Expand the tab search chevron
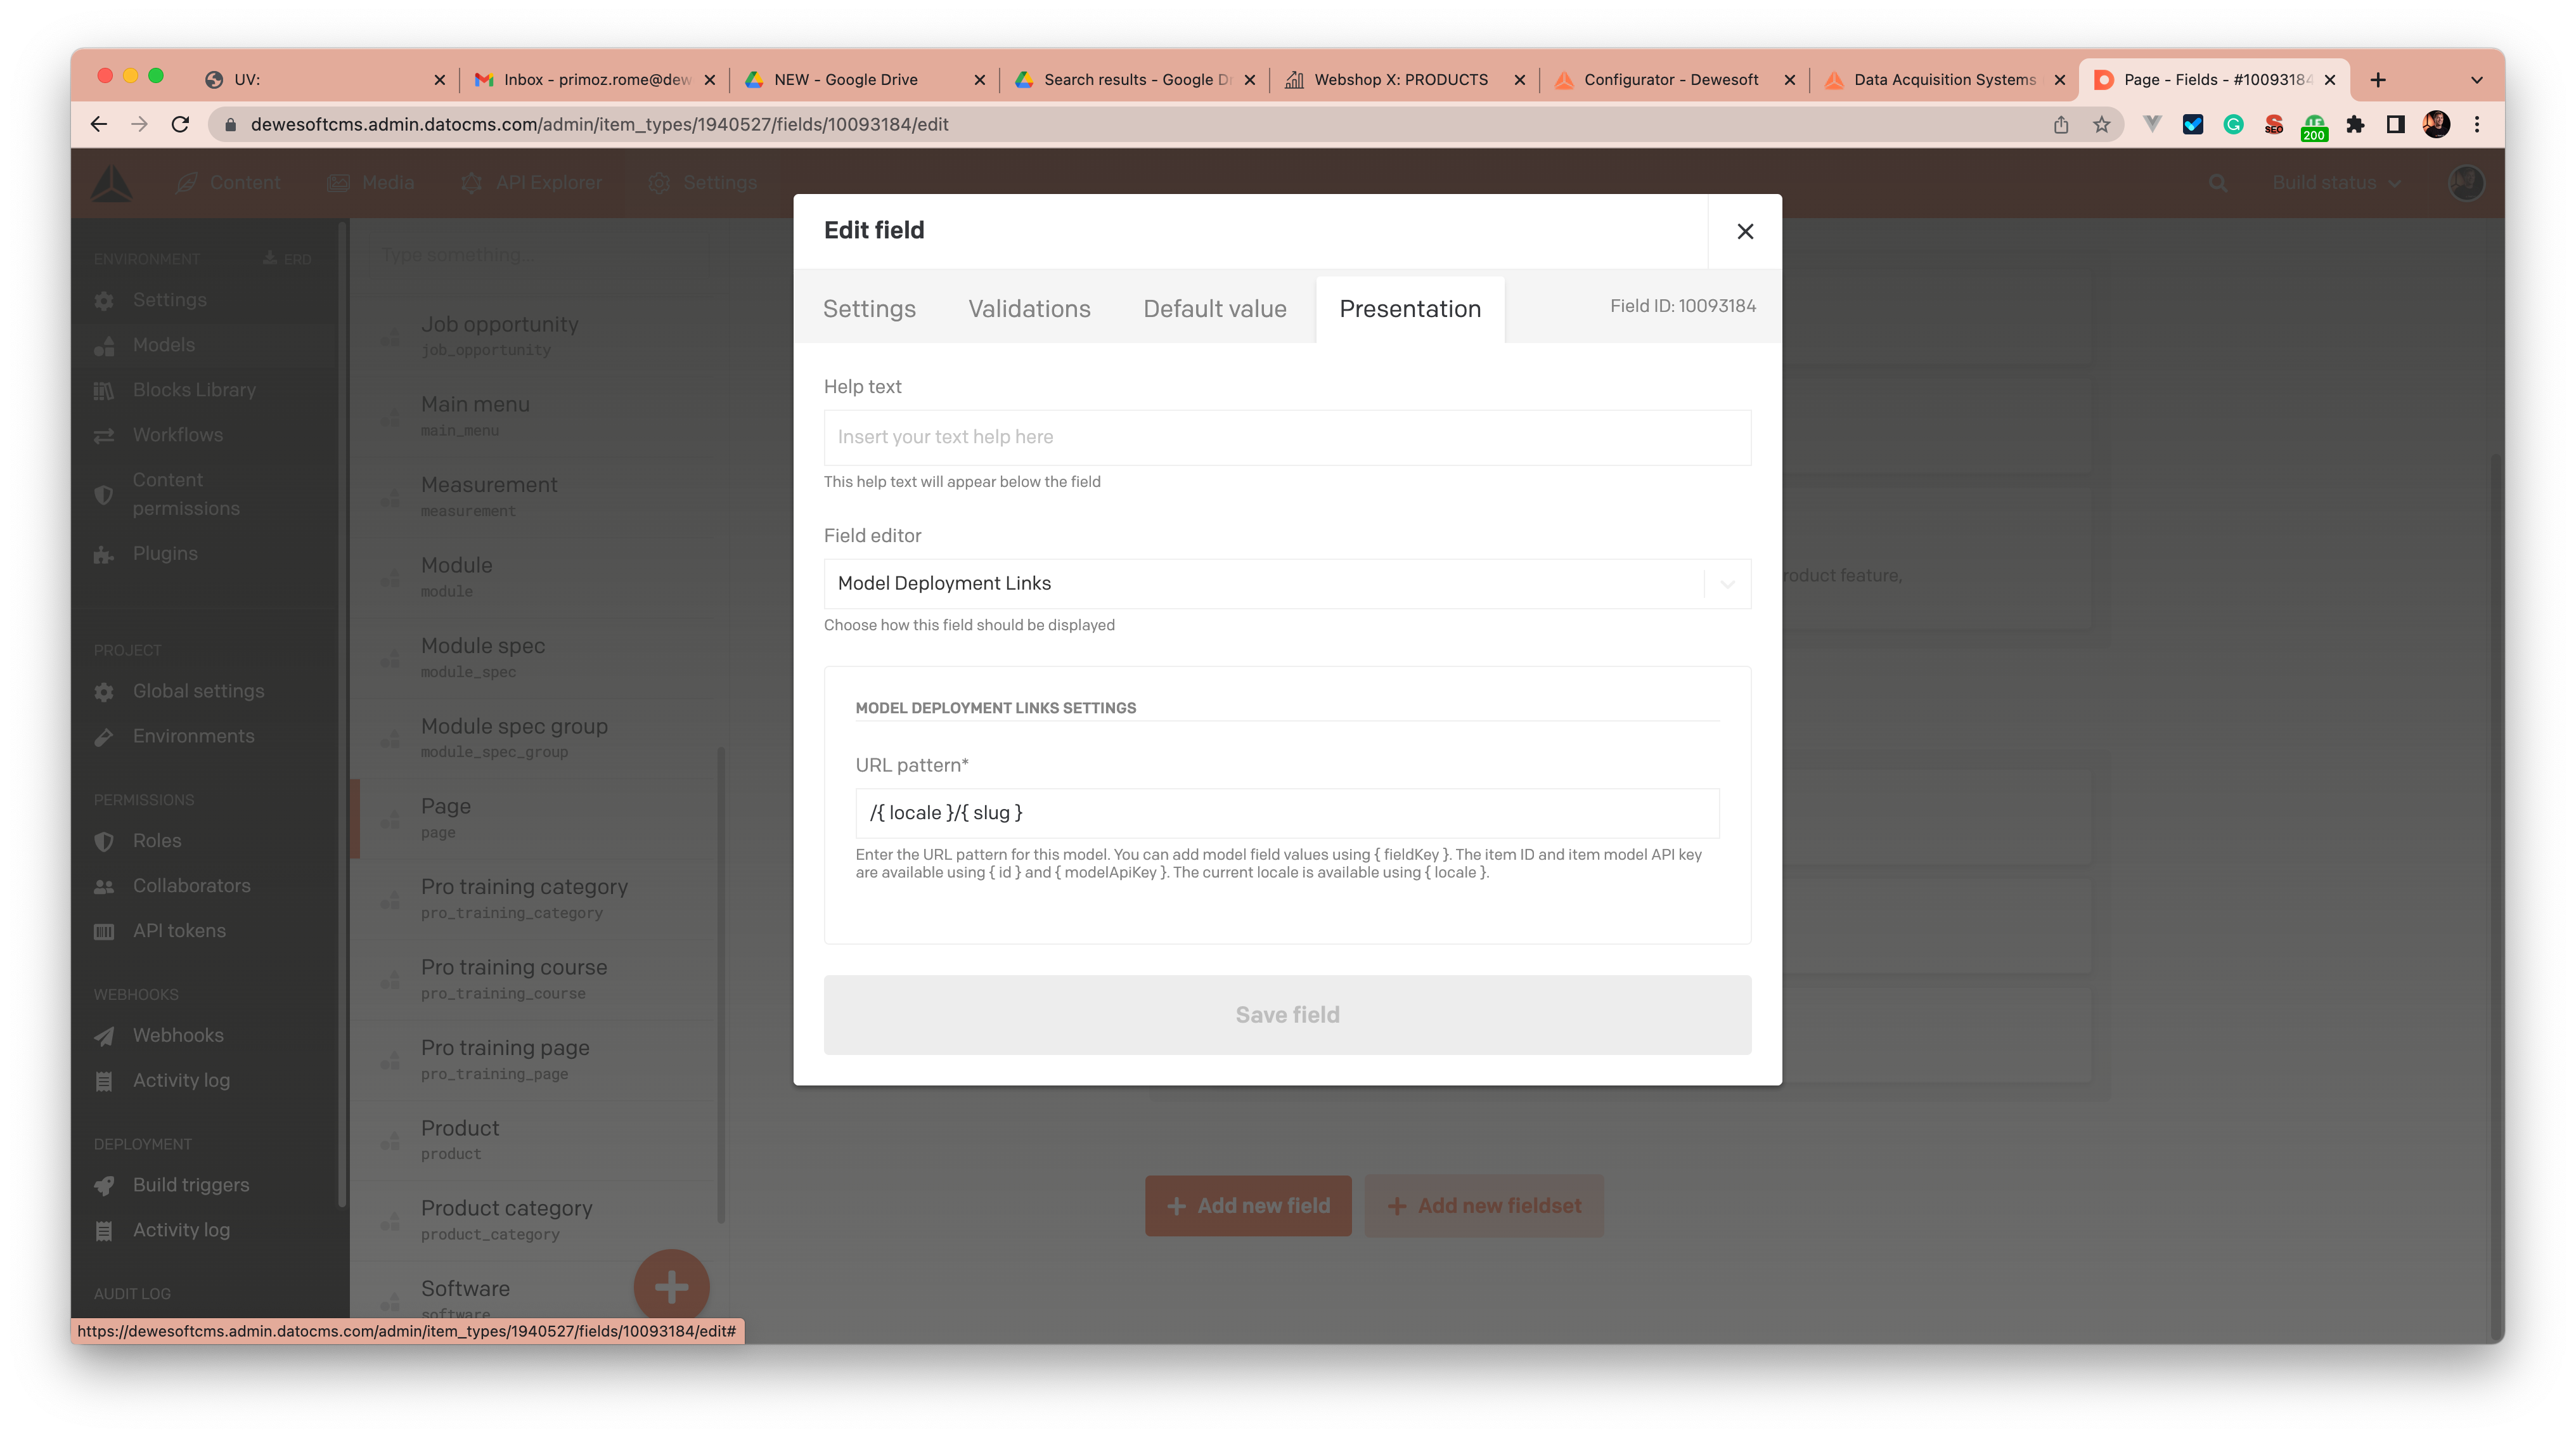This screenshot has width=2576, height=1438. (2477, 79)
